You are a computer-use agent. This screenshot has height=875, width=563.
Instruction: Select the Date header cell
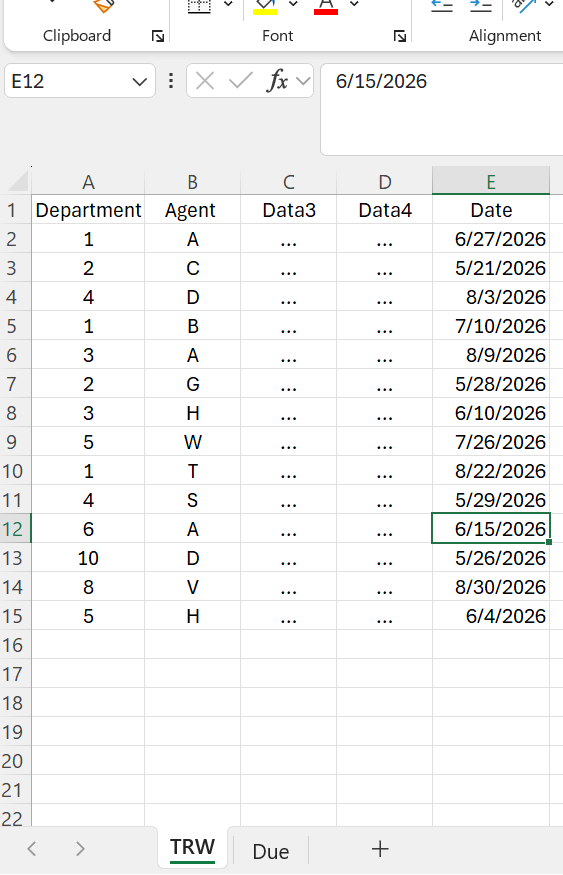(x=491, y=210)
